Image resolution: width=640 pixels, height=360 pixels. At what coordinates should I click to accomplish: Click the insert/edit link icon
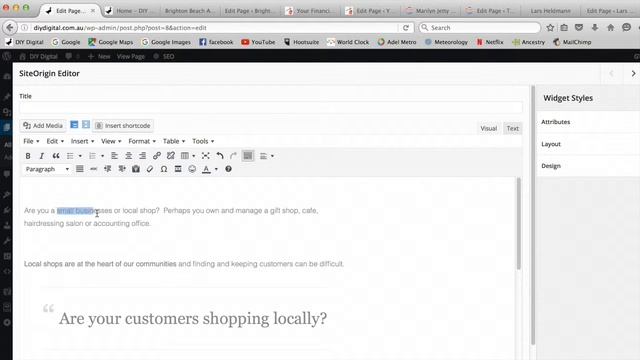(x=157, y=156)
